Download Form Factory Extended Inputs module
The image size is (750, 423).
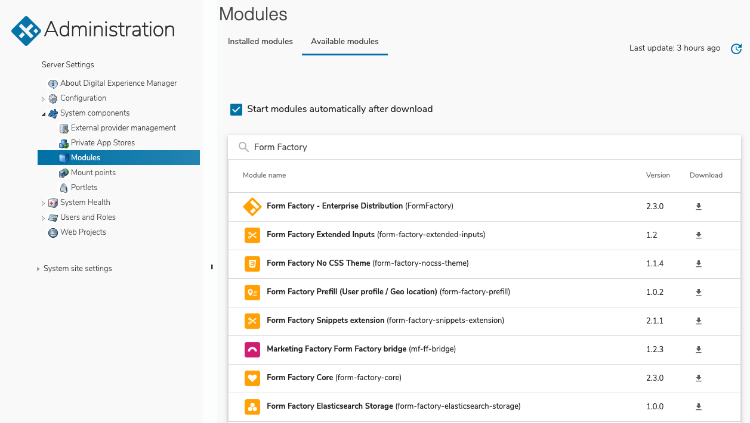[x=698, y=235]
